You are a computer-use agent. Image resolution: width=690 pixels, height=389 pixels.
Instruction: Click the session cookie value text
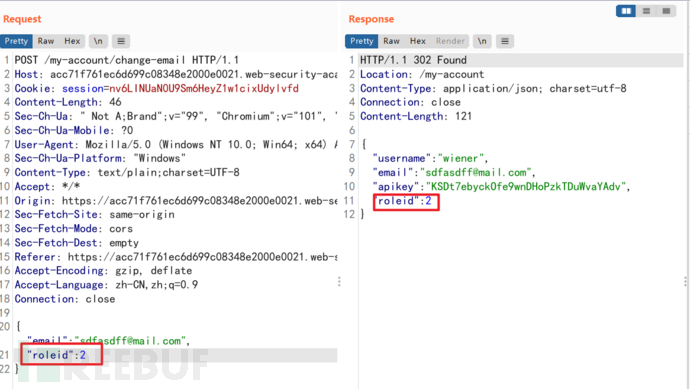(204, 88)
